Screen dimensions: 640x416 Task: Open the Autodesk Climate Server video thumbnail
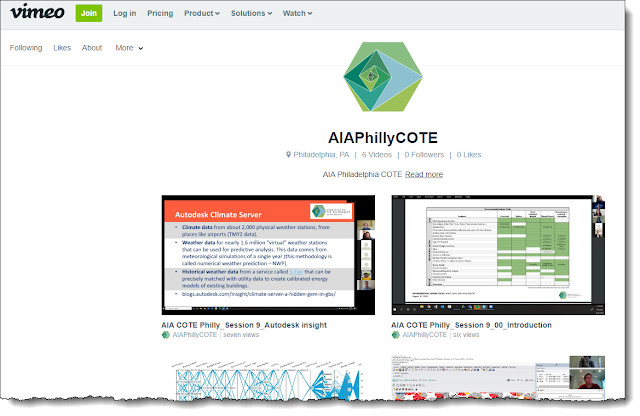point(268,255)
